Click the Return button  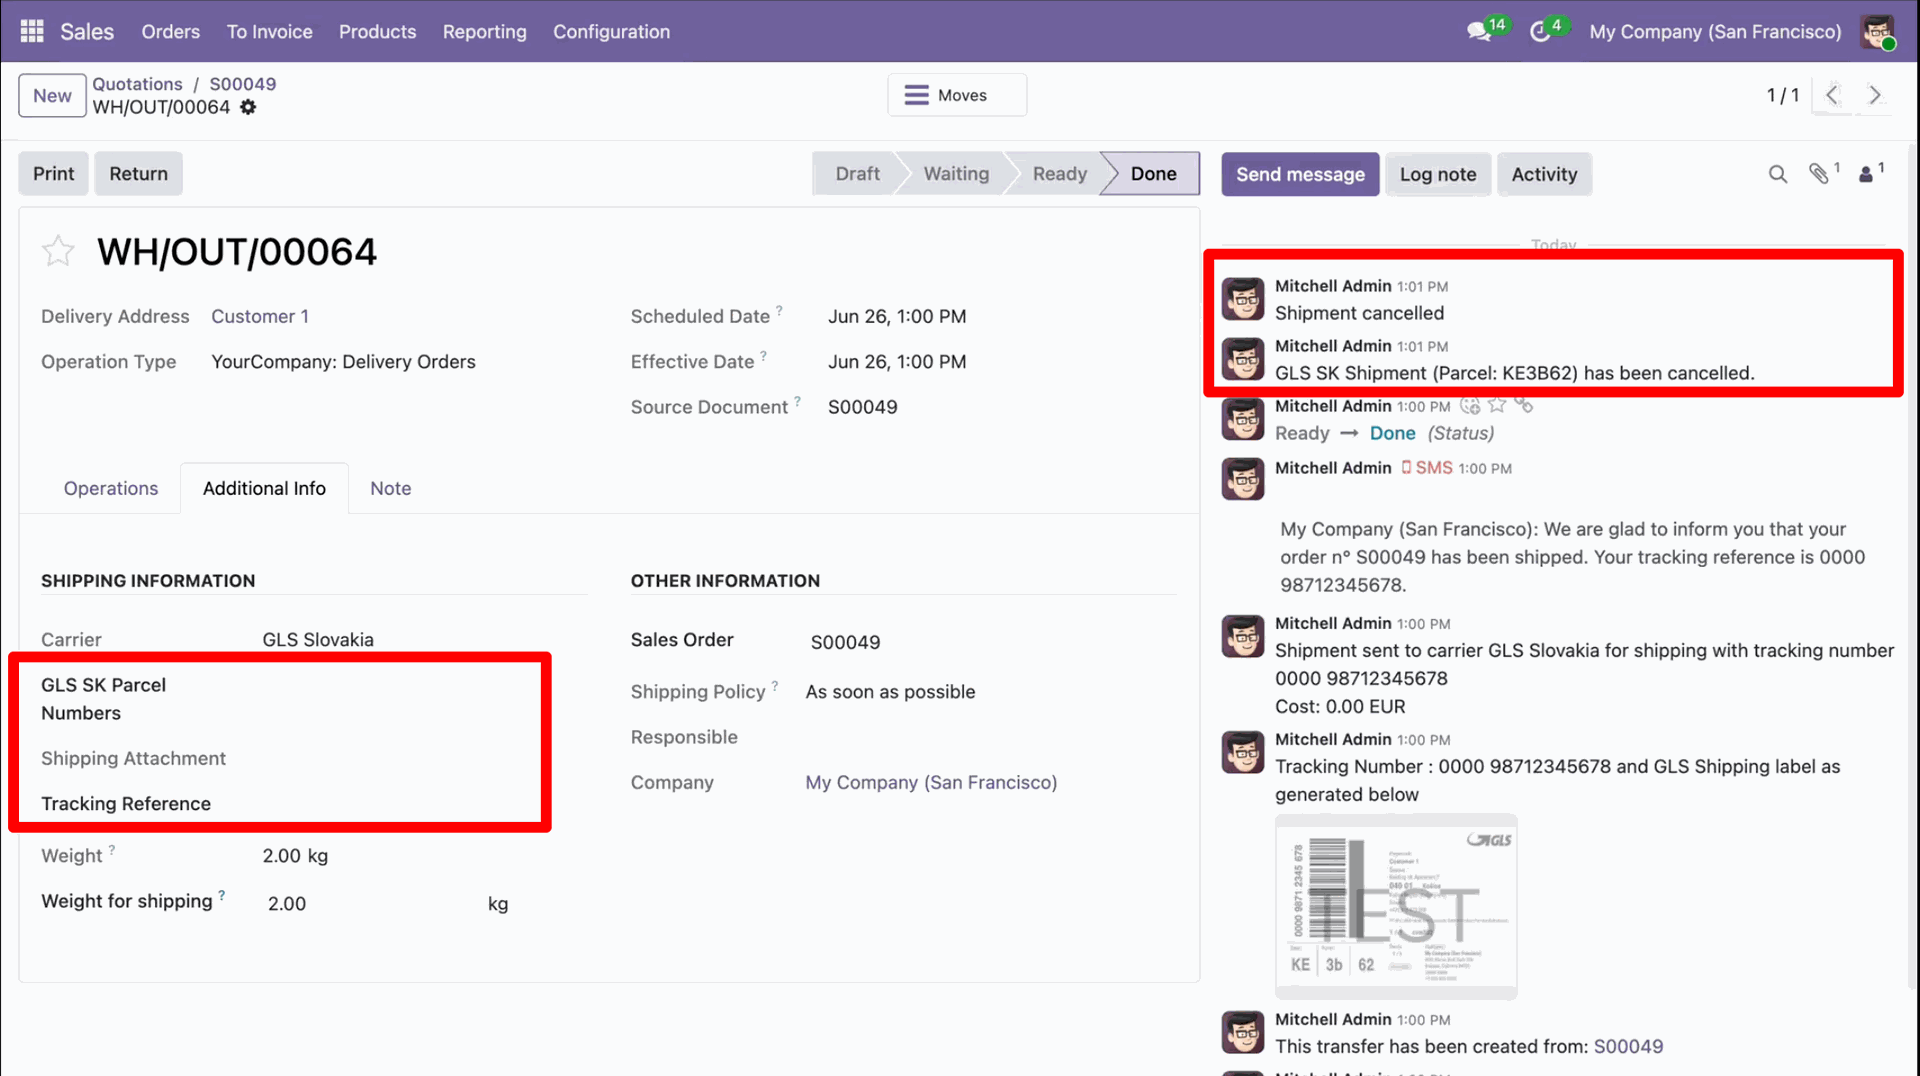(139, 174)
